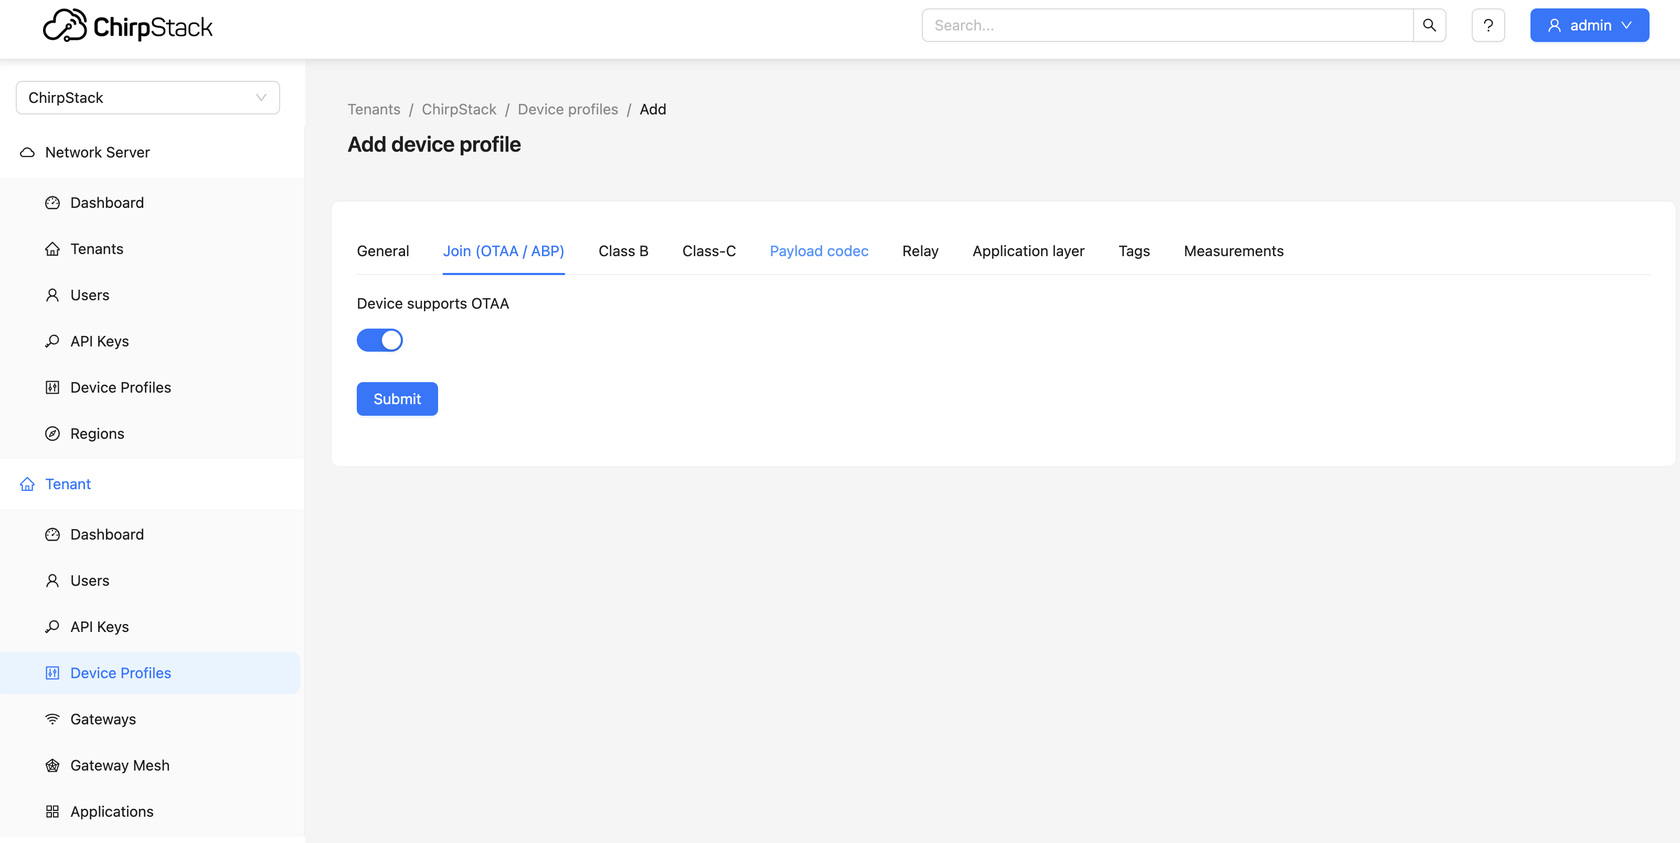Click the highlighted Device Profiles icon
The height and width of the screenshot is (843, 1680).
[x=52, y=673]
